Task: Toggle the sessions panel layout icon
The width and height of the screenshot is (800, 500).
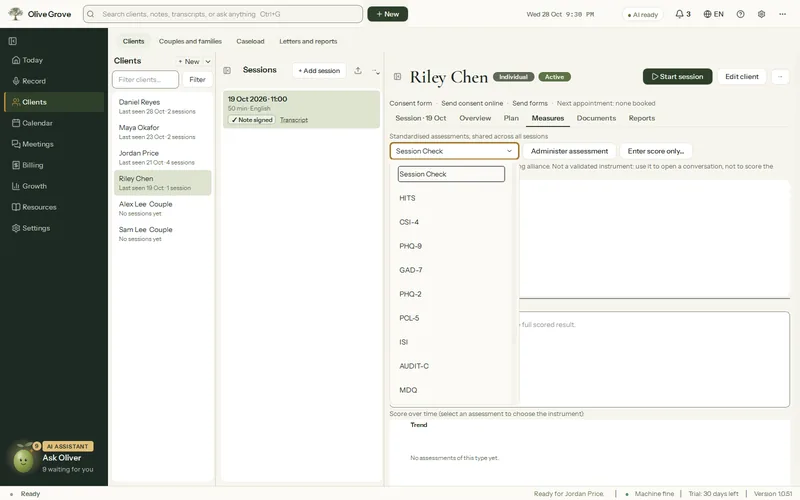Action: tap(227, 70)
